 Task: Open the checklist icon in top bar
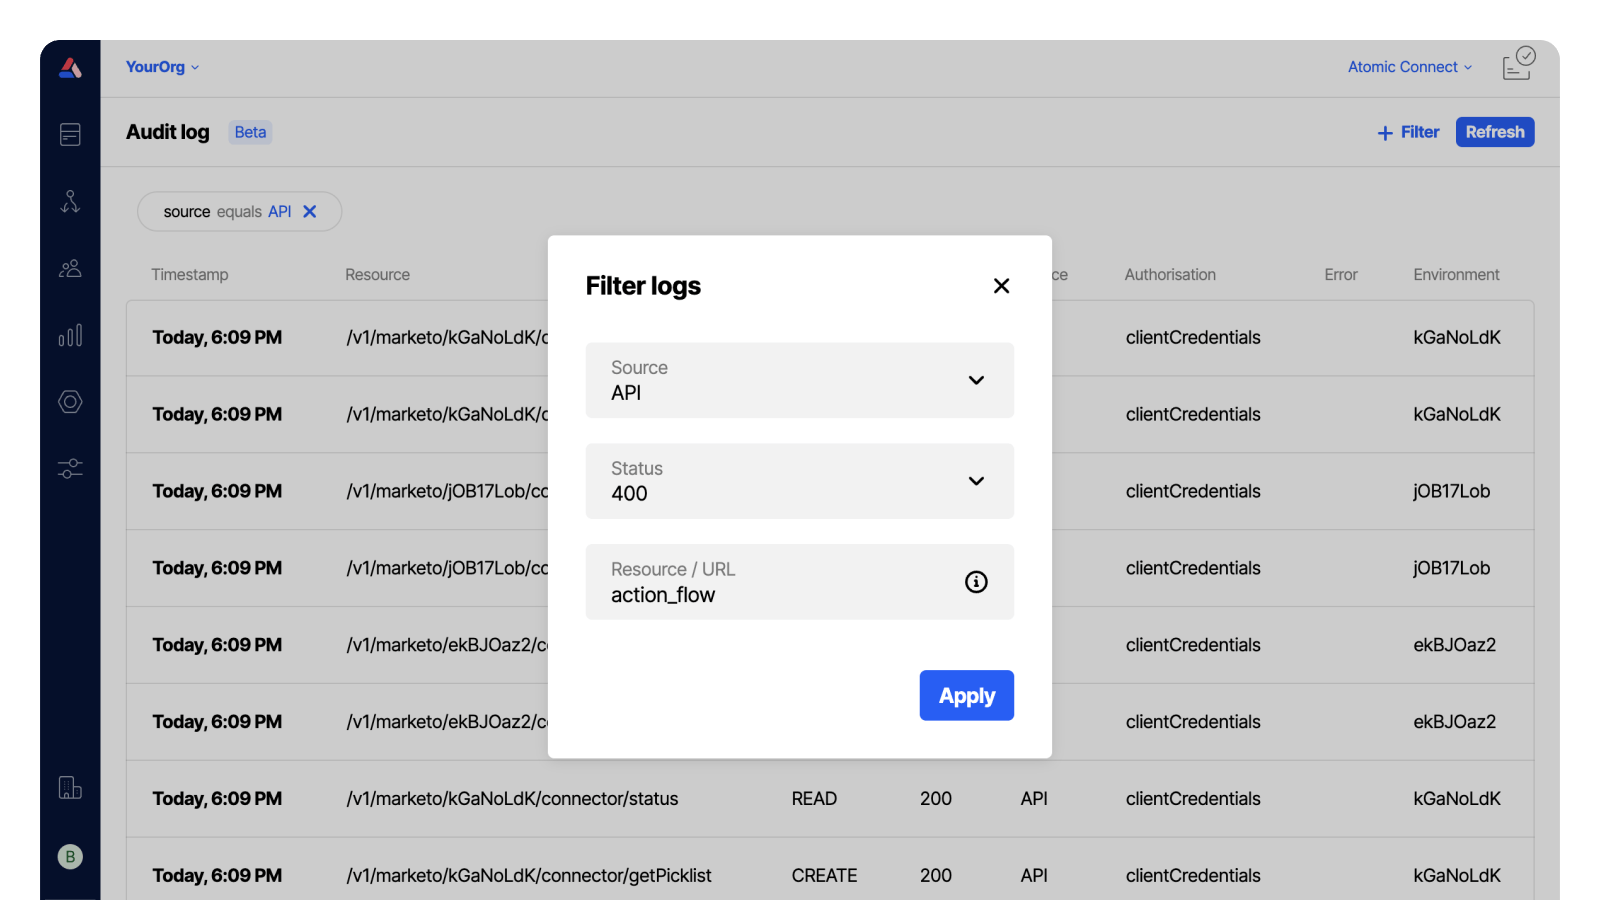click(x=1518, y=64)
